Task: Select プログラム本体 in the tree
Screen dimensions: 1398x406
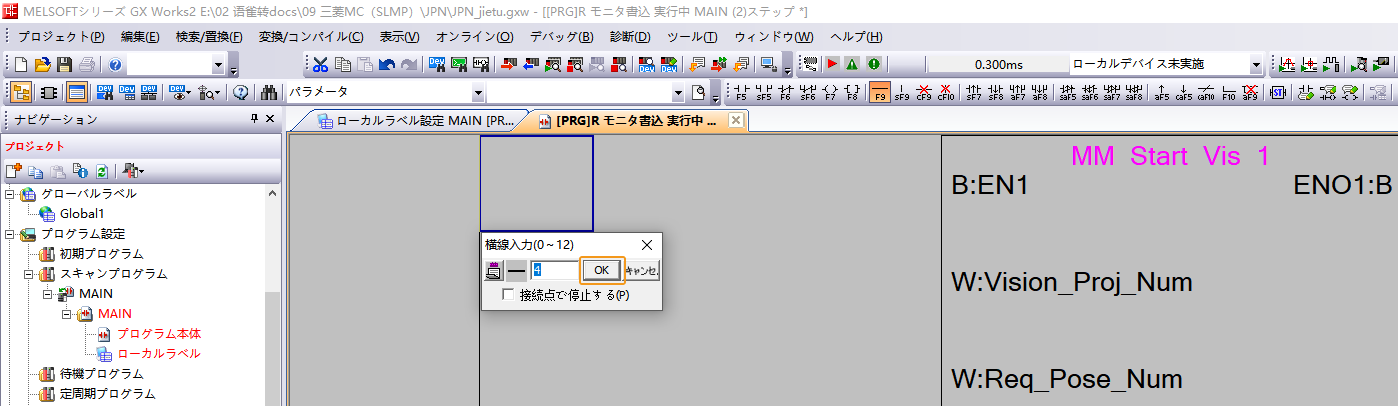Action: pyautogui.click(x=158, y=334)
